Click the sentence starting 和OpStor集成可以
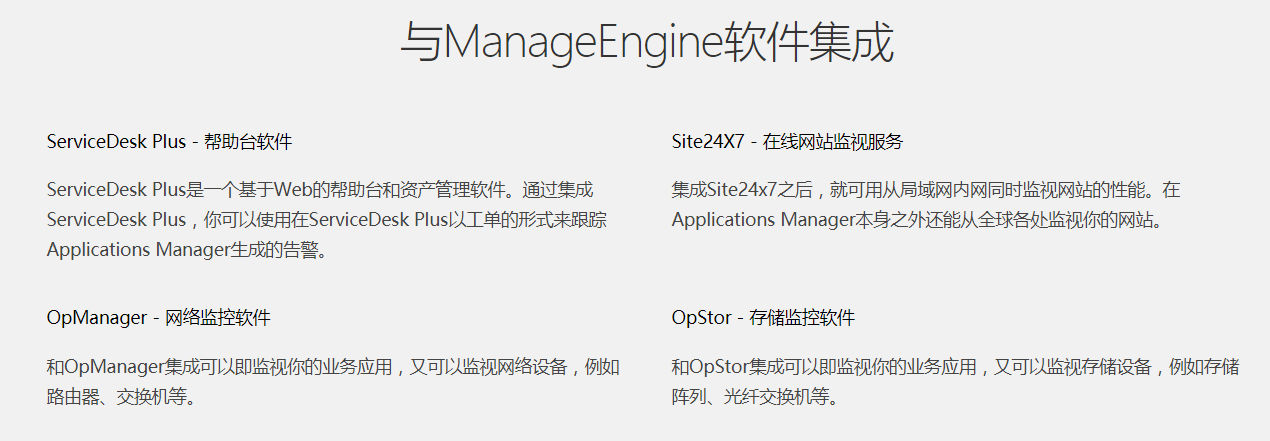 pyautogui.click(x=955, y=367)
